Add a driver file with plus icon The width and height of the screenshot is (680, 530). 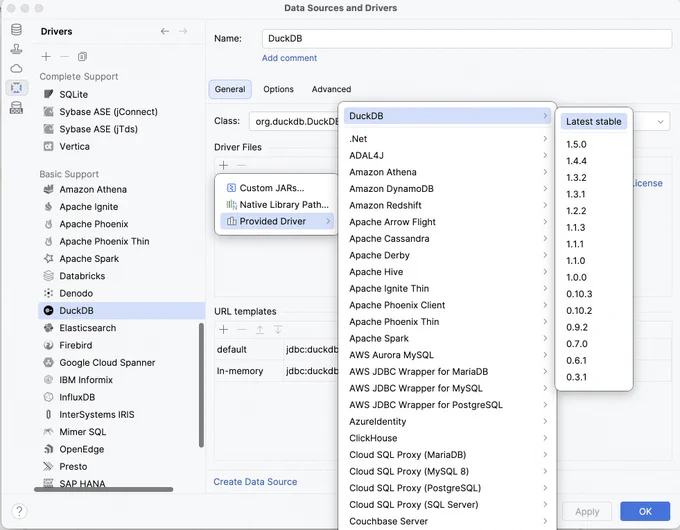click(223, 165)
